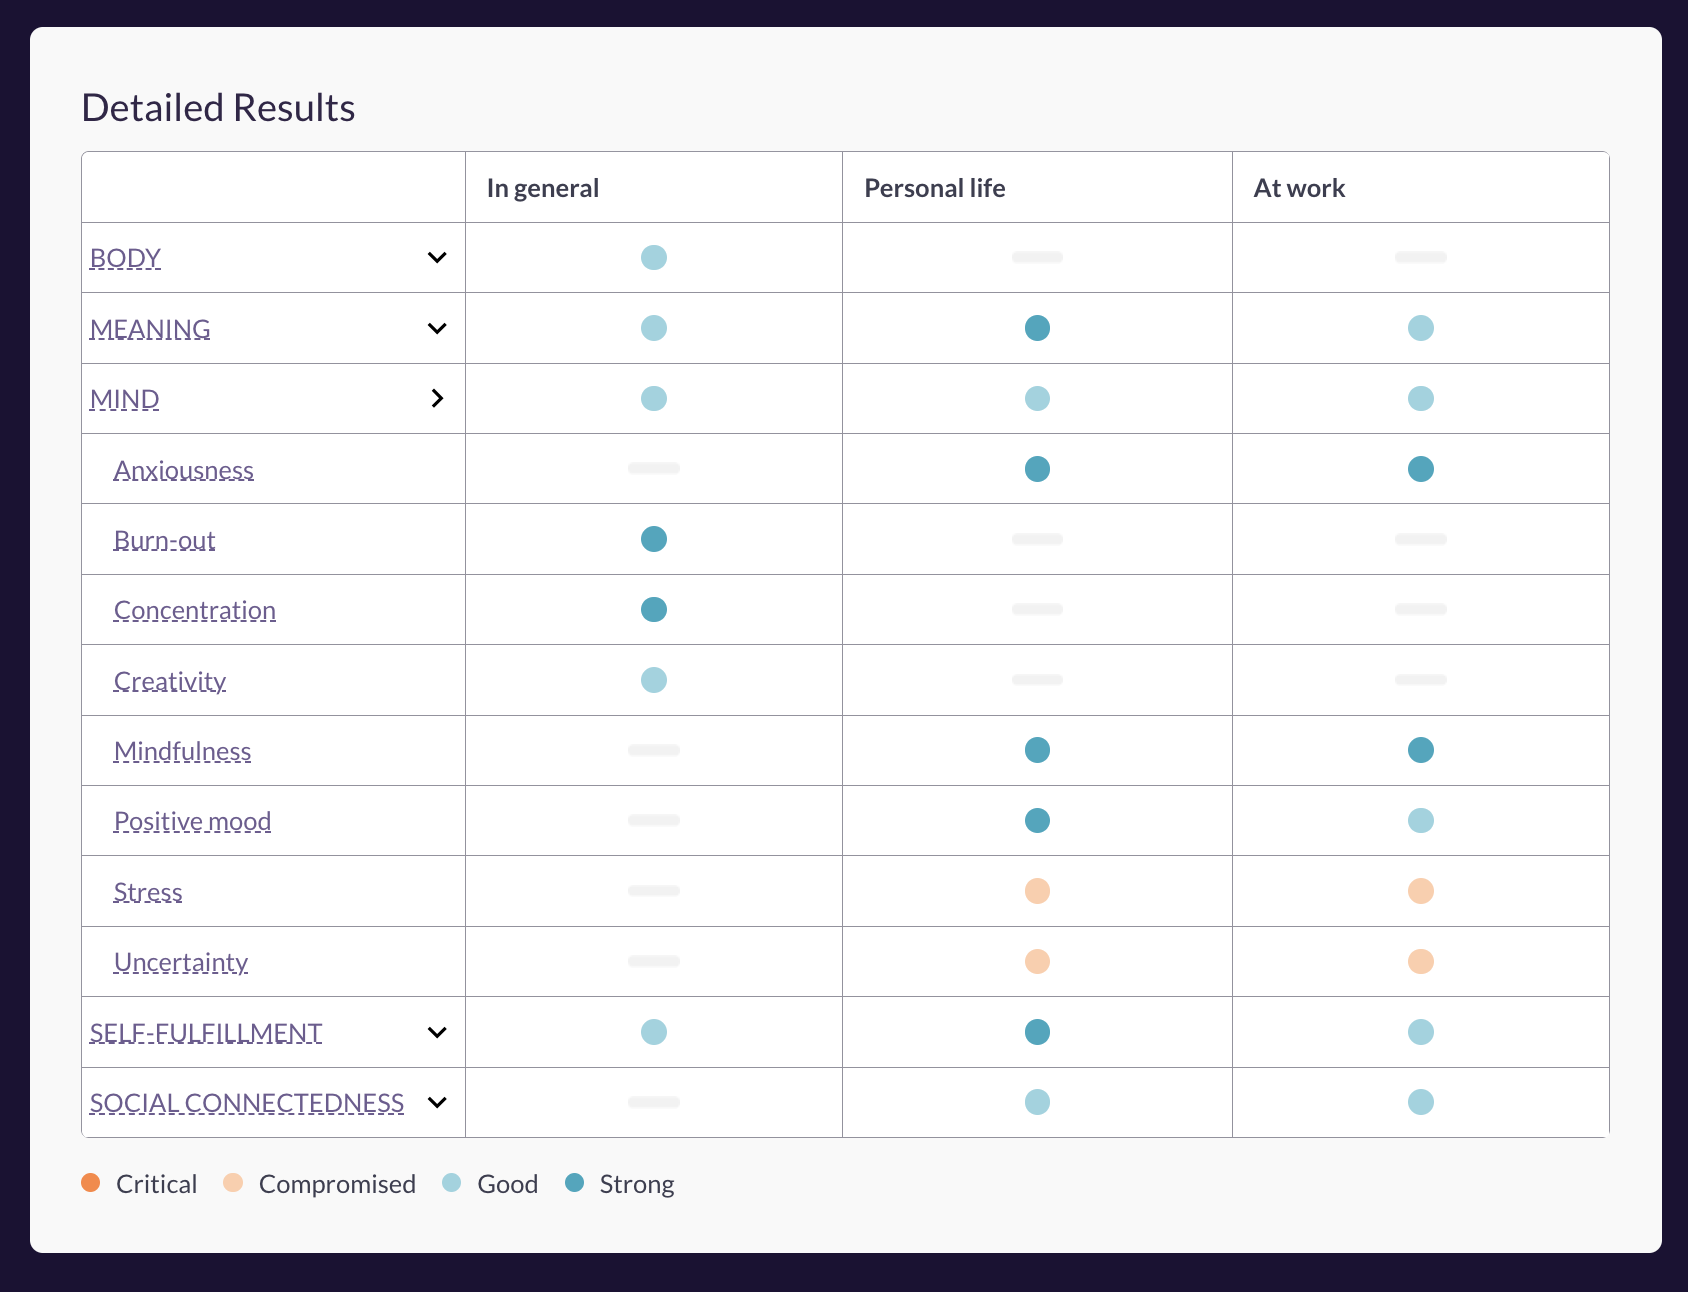Expand the SELF-FULFILLMENT category chevron
This screenshot has width=1688, height=1292.
(436, 1033)
